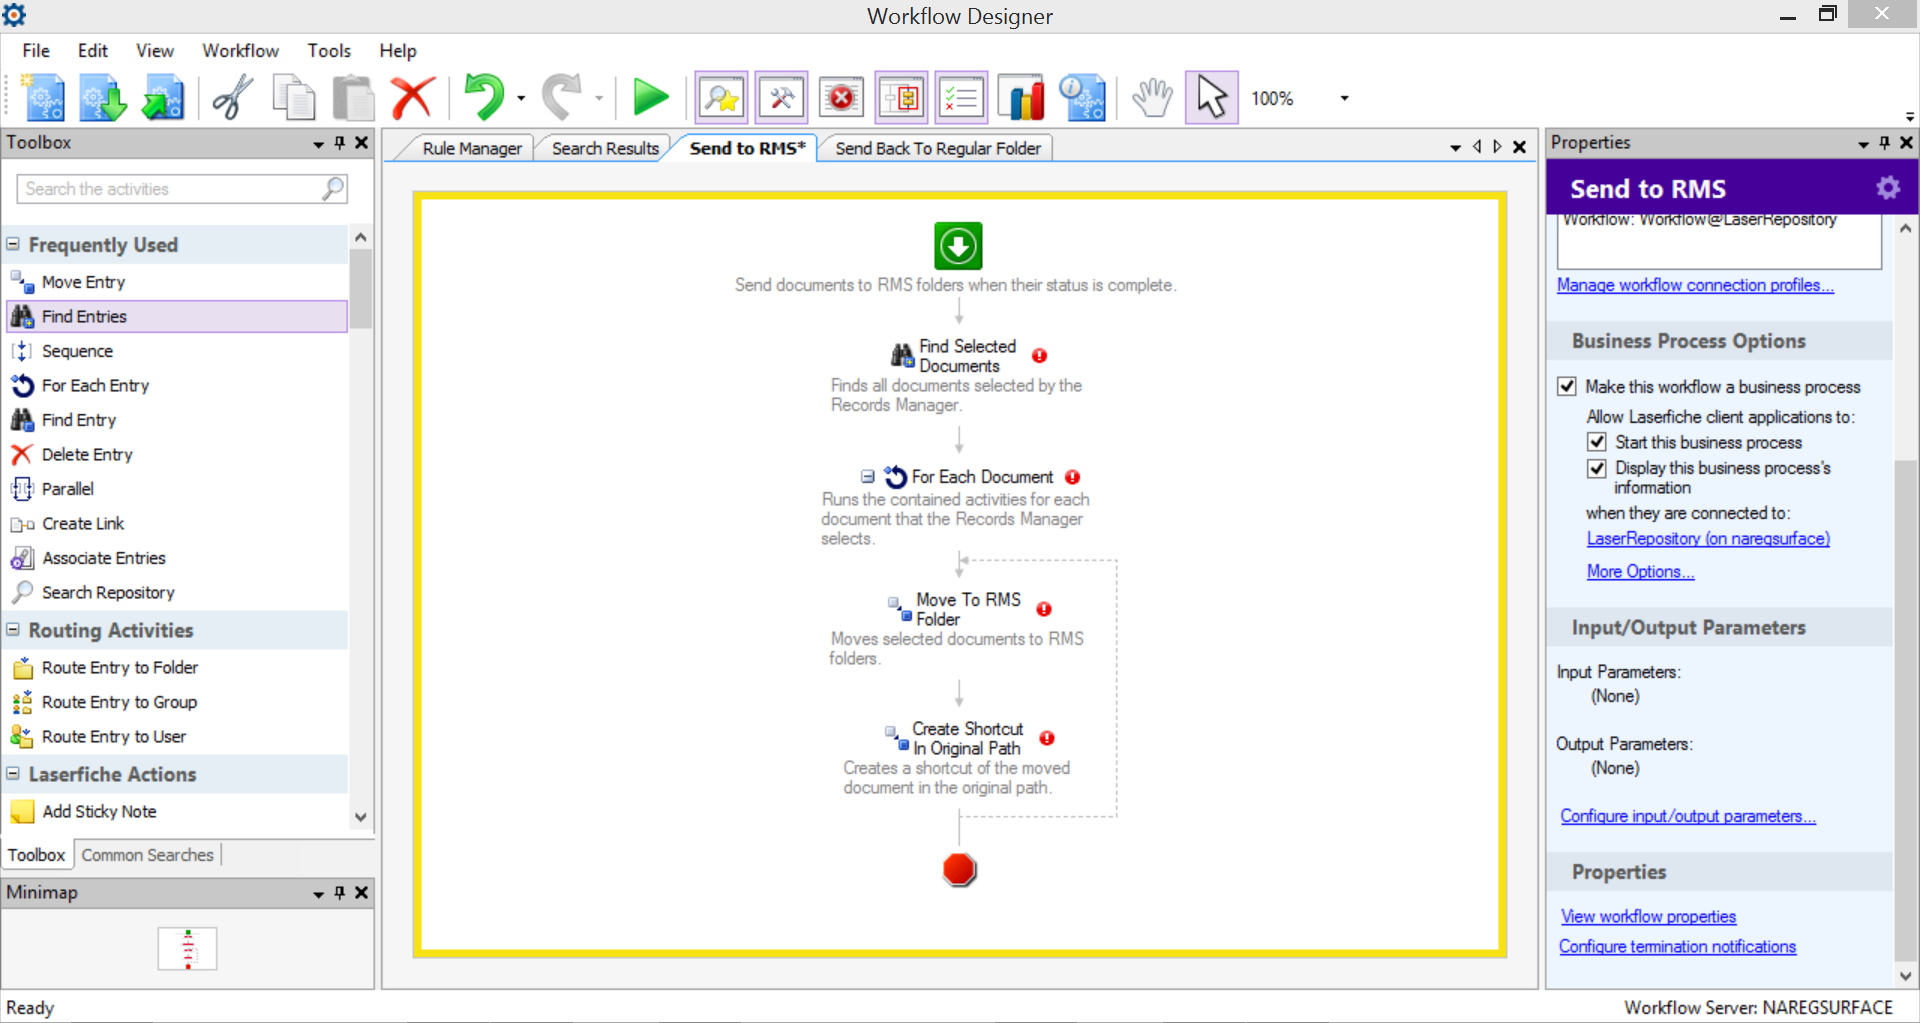Open the File menu

click(36, 51)
